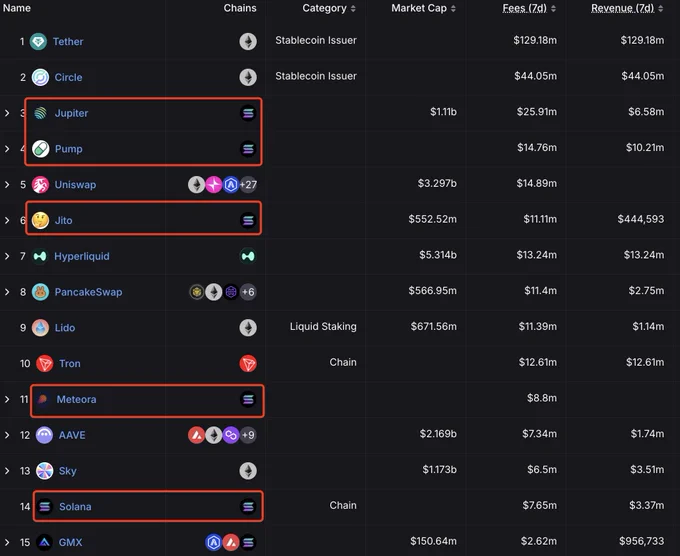Open the Uniswap protocol link
This screenshot has width=680, height=556.
point(75,185)
